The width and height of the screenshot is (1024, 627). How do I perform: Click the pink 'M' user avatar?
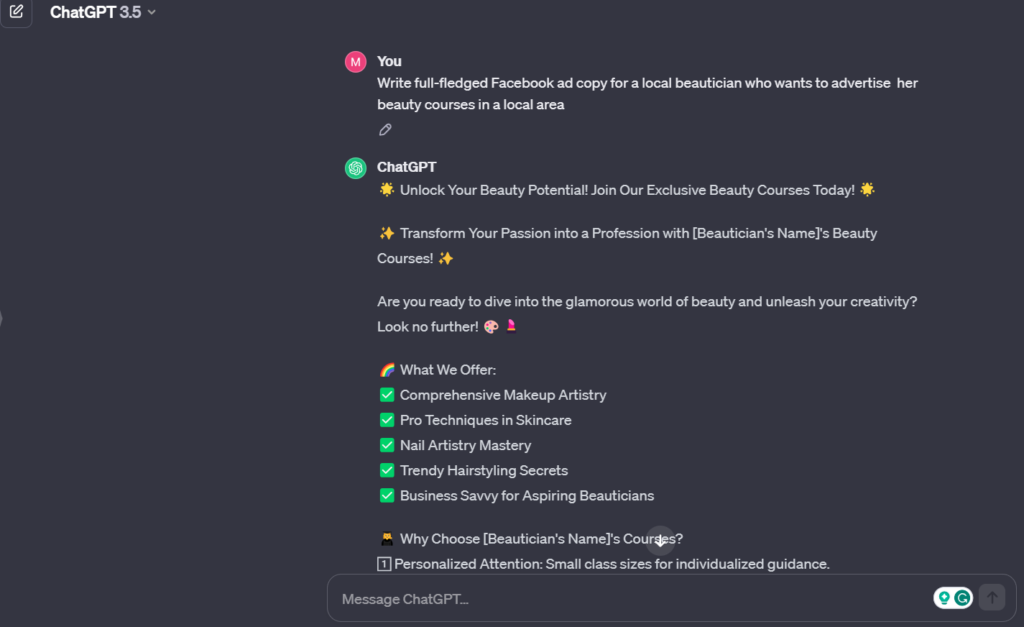[355, 61]
